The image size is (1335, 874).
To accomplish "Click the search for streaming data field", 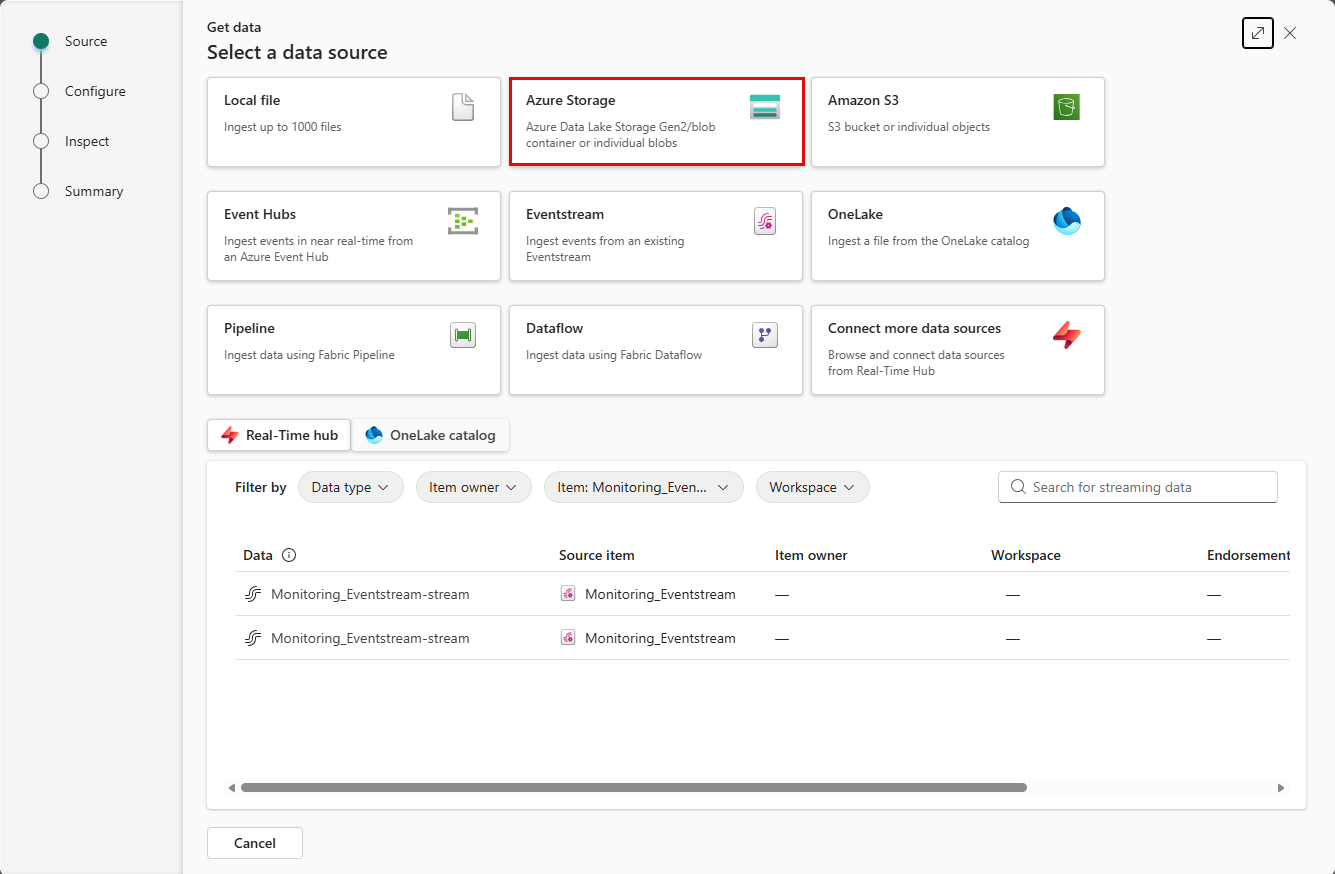I will point(1137,487).
